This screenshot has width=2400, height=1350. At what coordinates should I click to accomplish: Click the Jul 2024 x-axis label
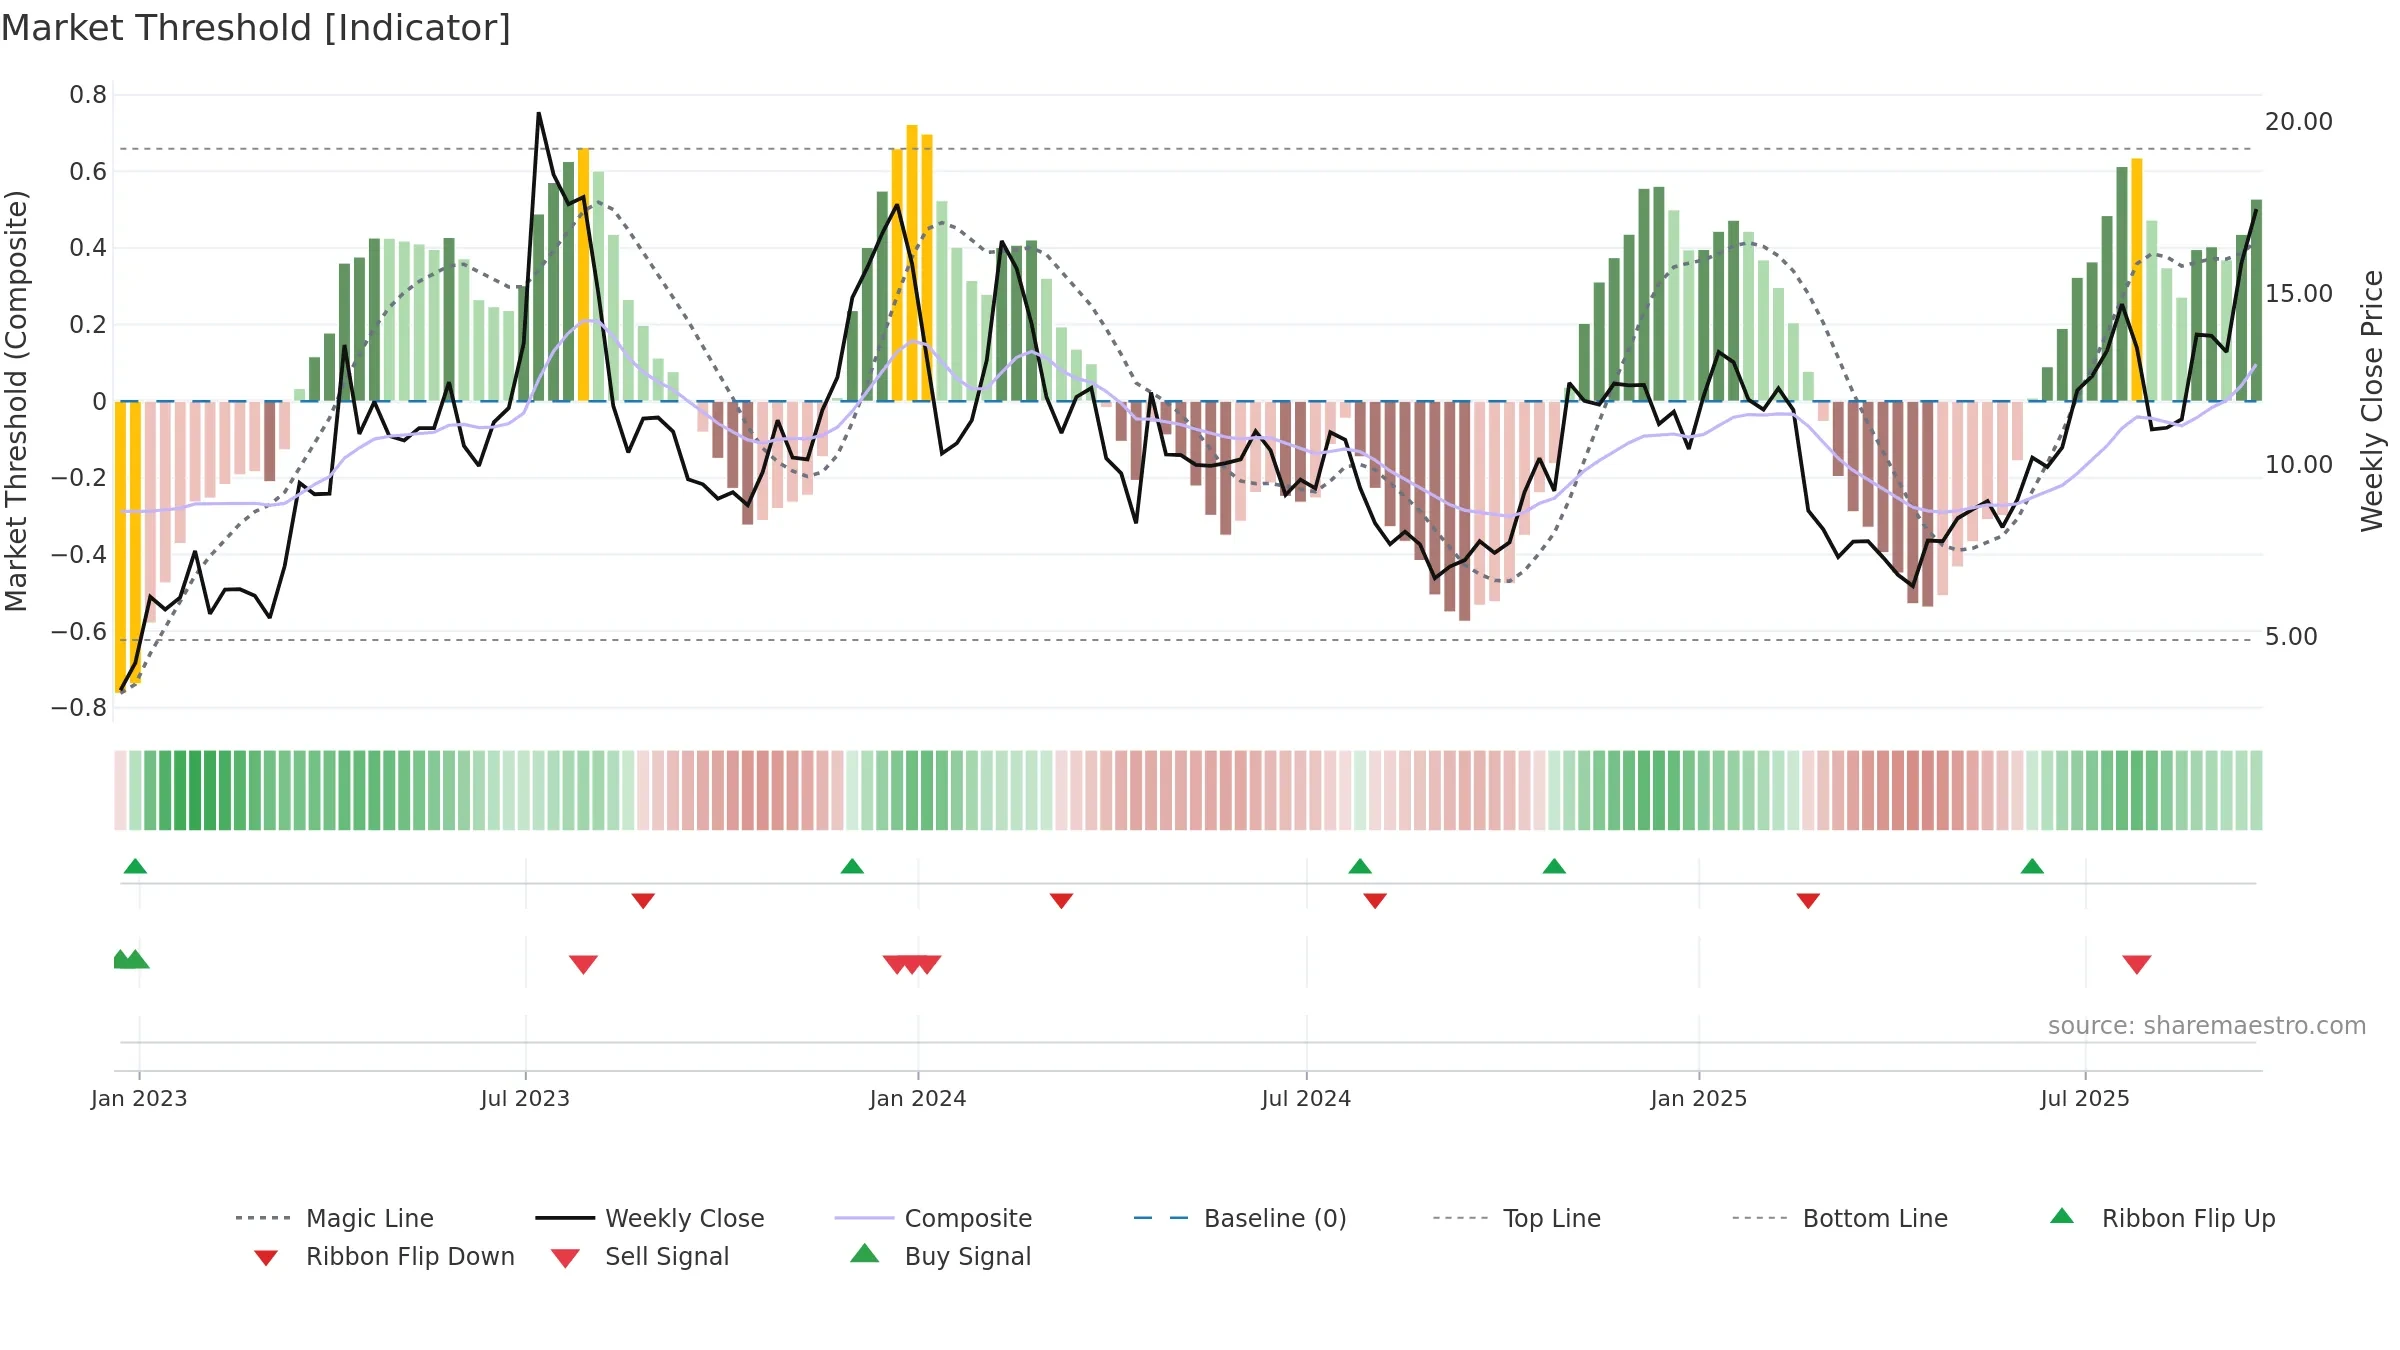tap(1306, 1099)
